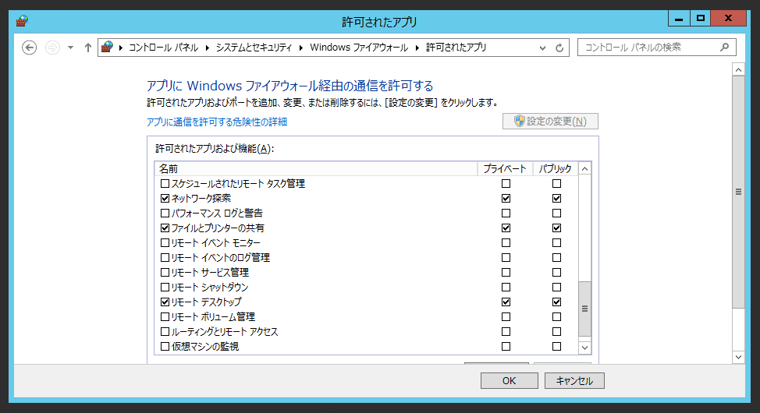Image resolution: width=760 pixels, height=413 pixels.
Task: Select 許可されたアプリ breadcrumb item
Action: 456,48
